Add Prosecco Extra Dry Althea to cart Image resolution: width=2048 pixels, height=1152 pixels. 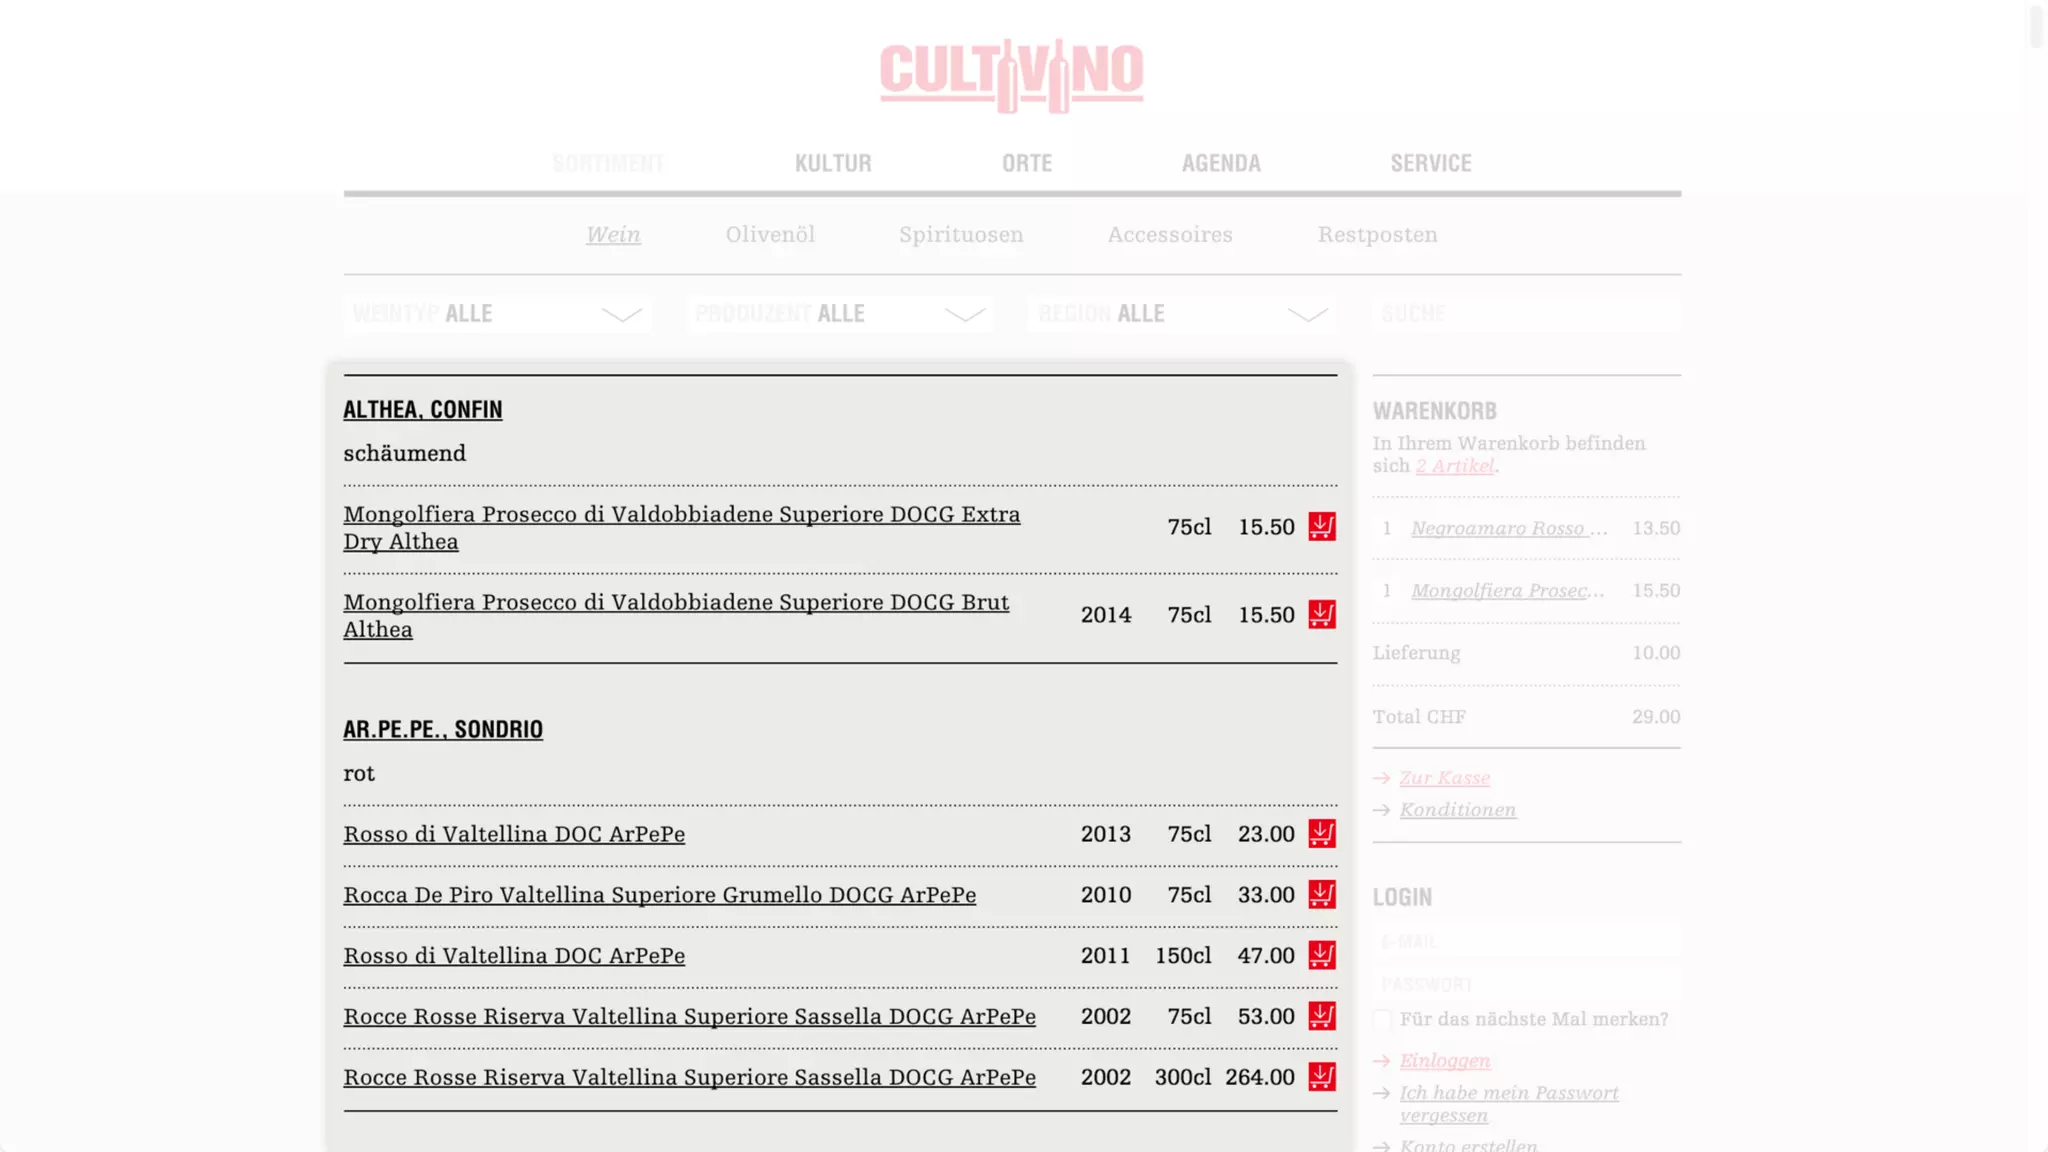[1322, 526]
